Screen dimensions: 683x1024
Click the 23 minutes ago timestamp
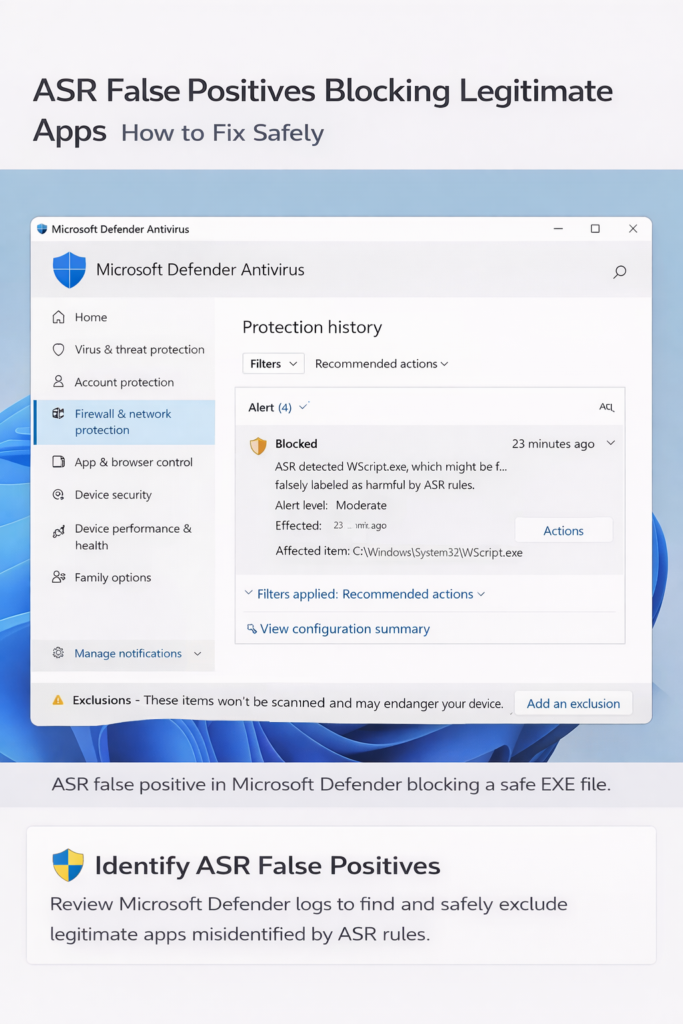pos(553,444)
